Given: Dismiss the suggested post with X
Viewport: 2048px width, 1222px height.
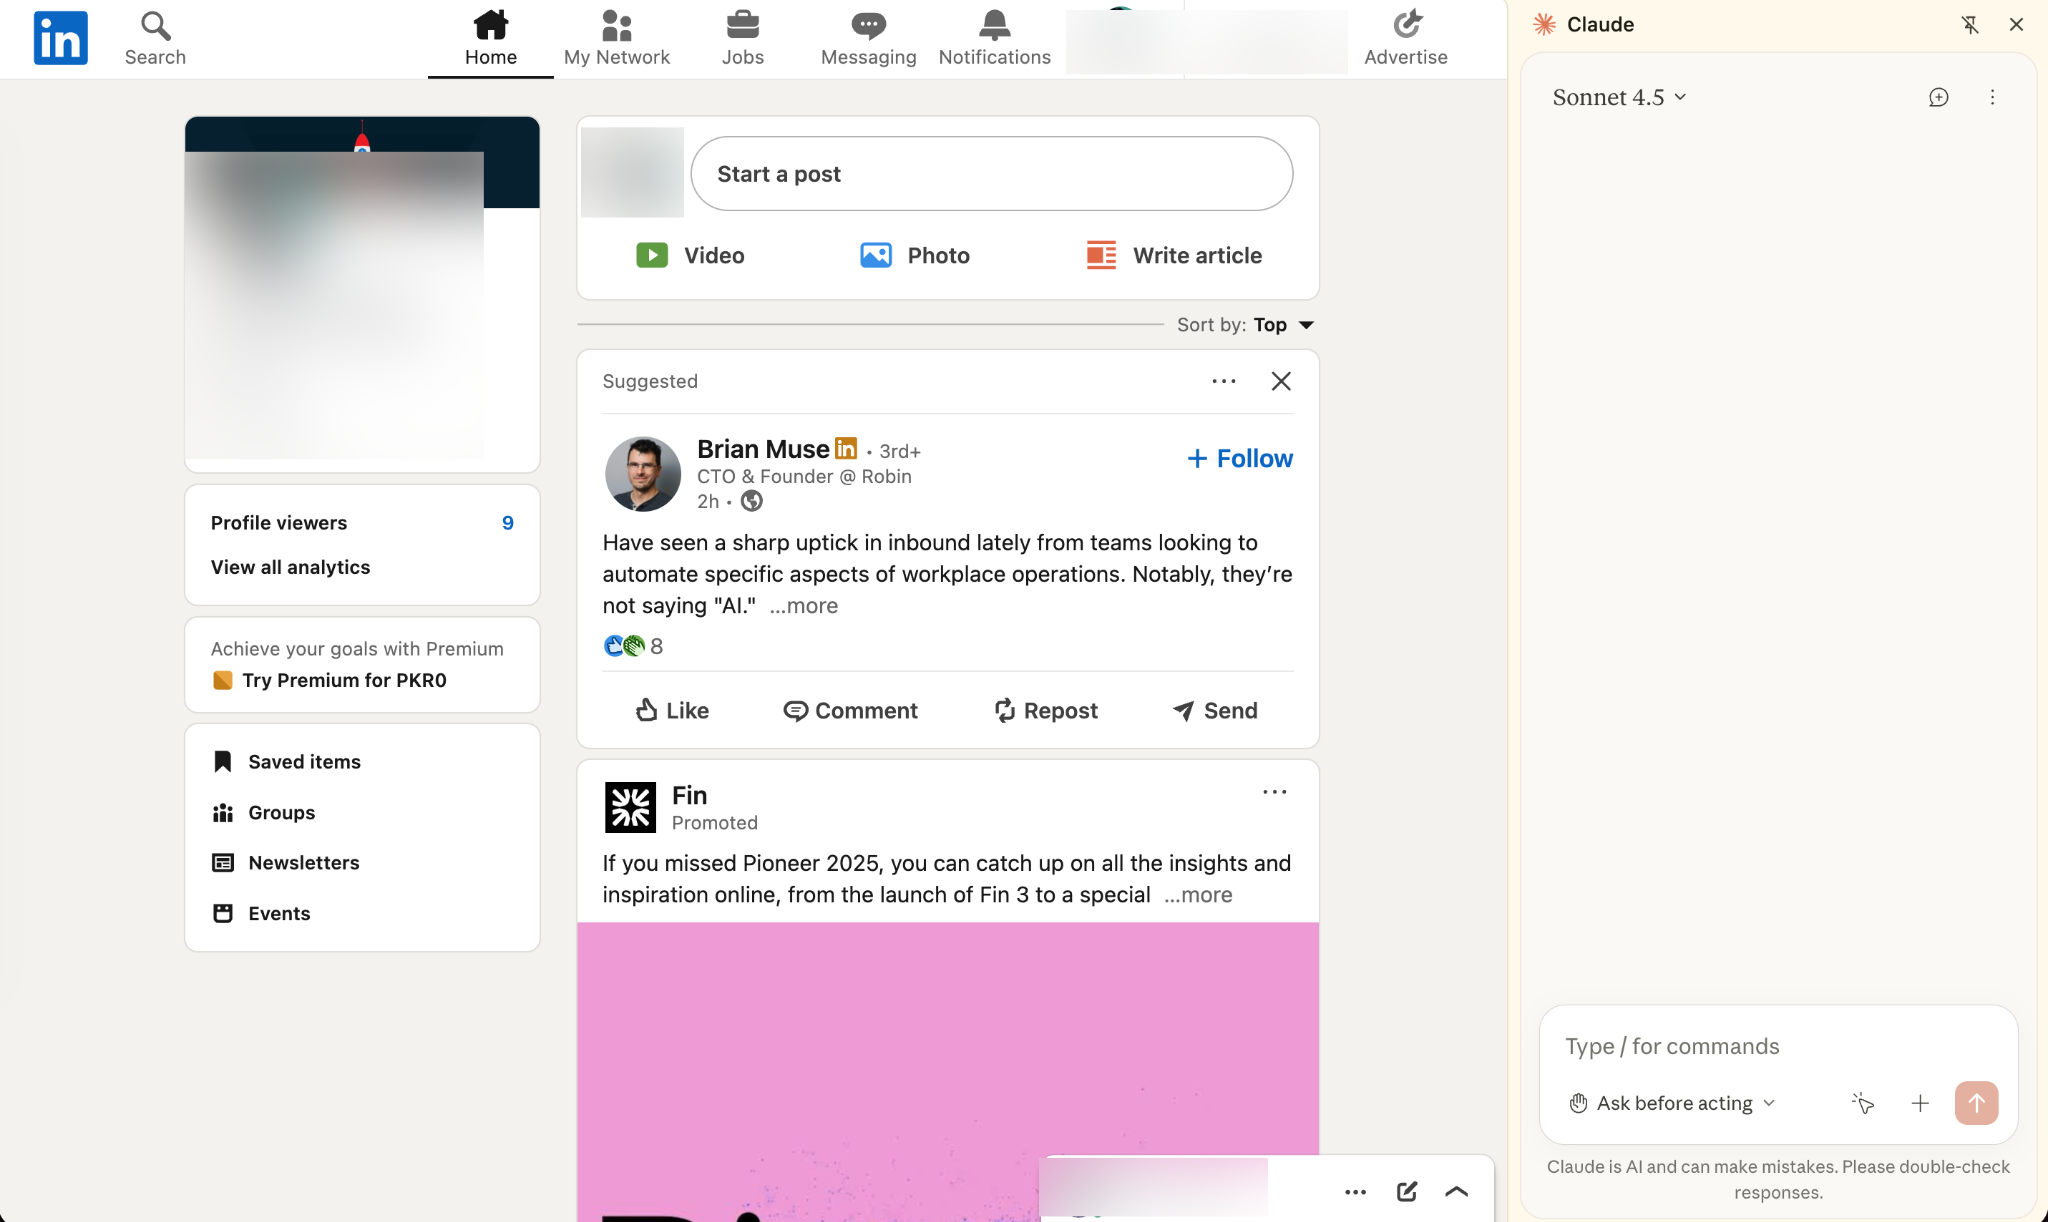Looking at the screenshot, I should (x=1280, y=381).
